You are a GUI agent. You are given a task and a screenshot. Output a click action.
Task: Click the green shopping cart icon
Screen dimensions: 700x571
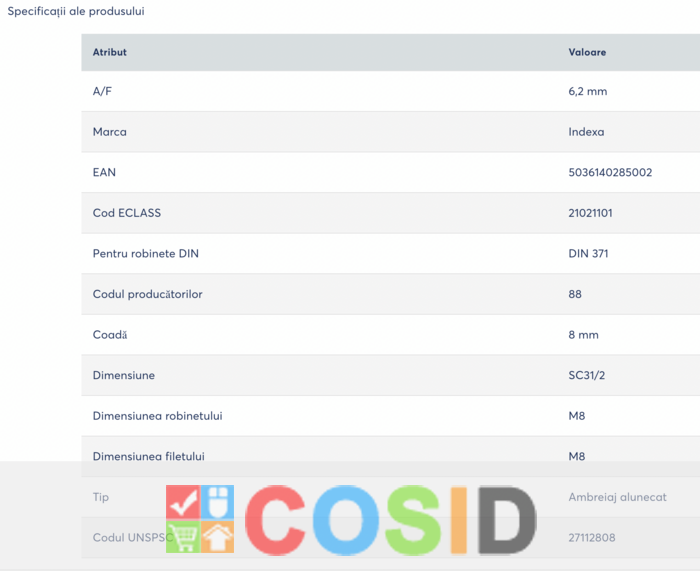[183, 537]
